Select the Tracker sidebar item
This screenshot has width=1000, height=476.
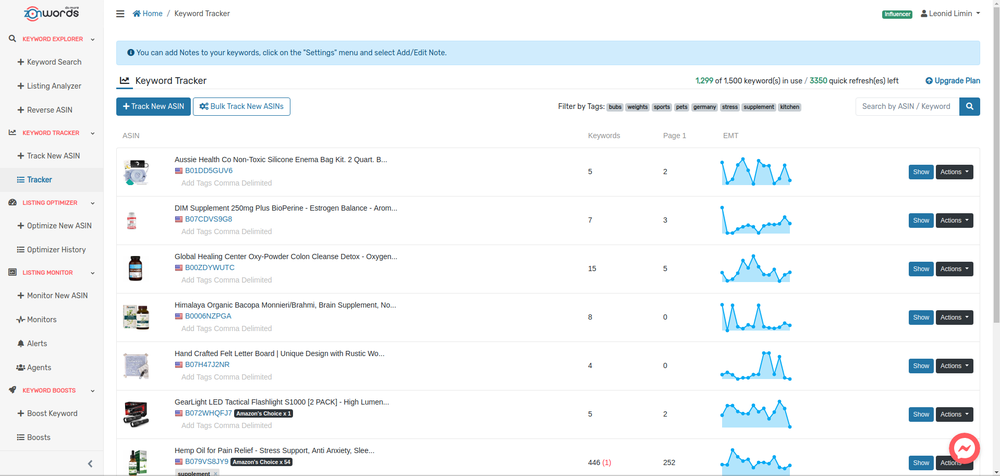tap(52, 180)
